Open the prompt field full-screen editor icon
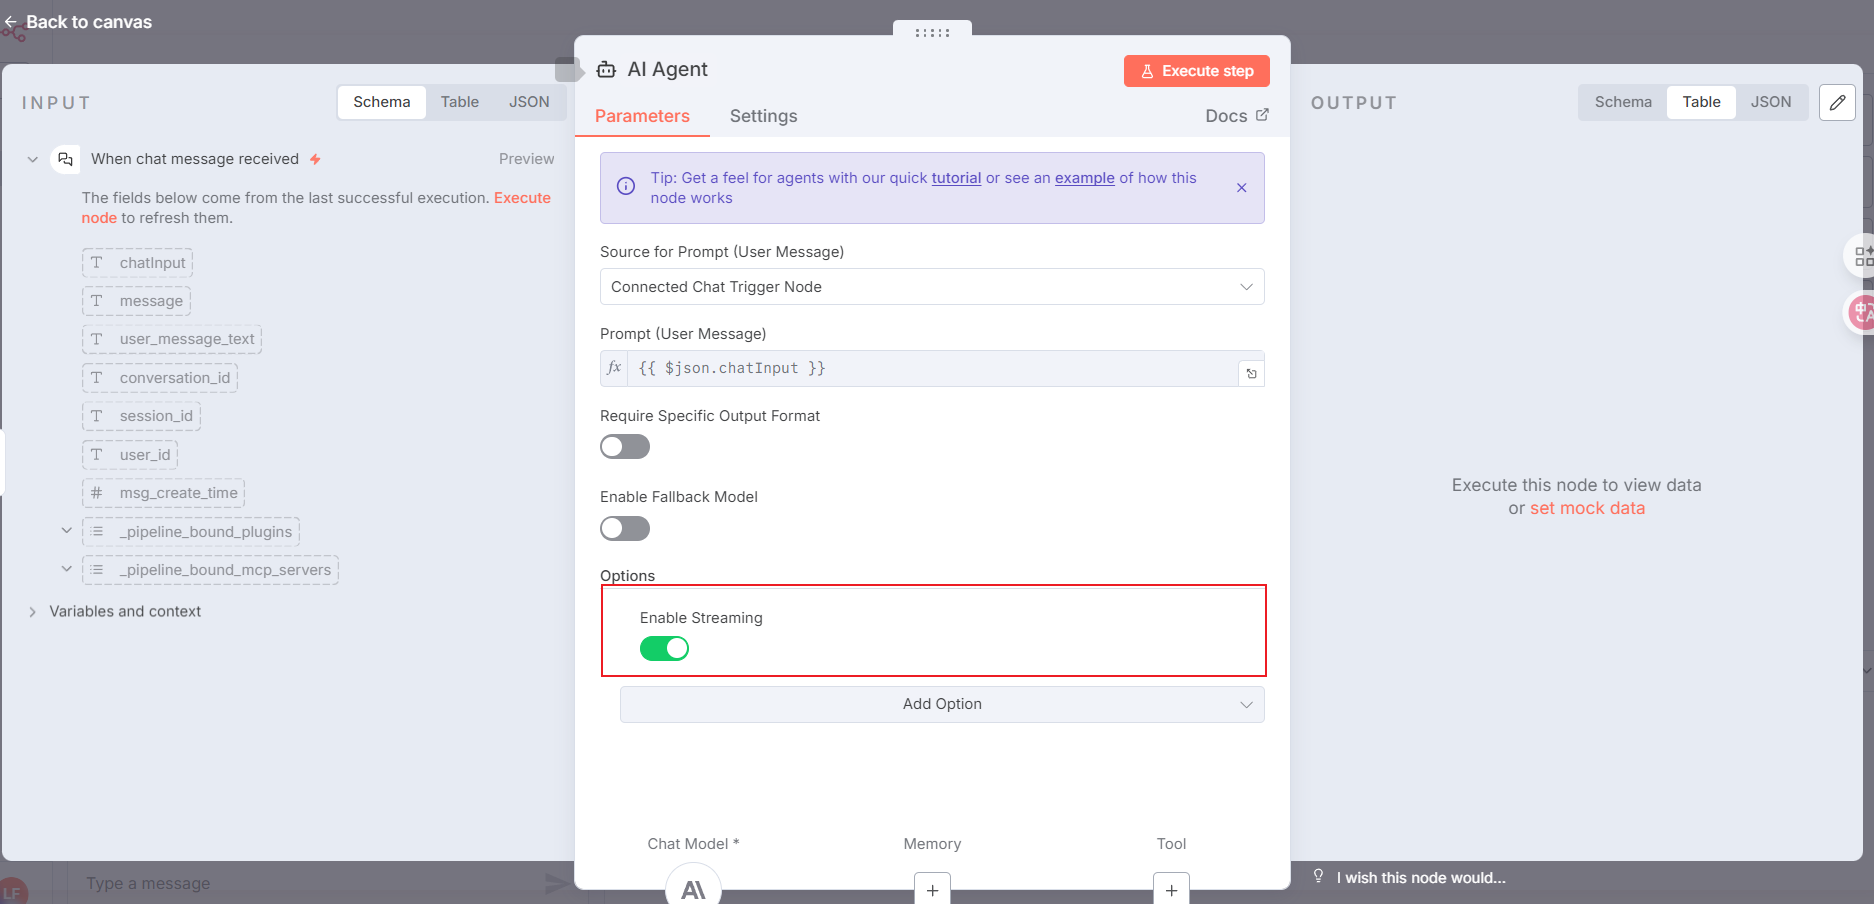1874x904 pixels. pyautogui.click(x=1251, y=373)
